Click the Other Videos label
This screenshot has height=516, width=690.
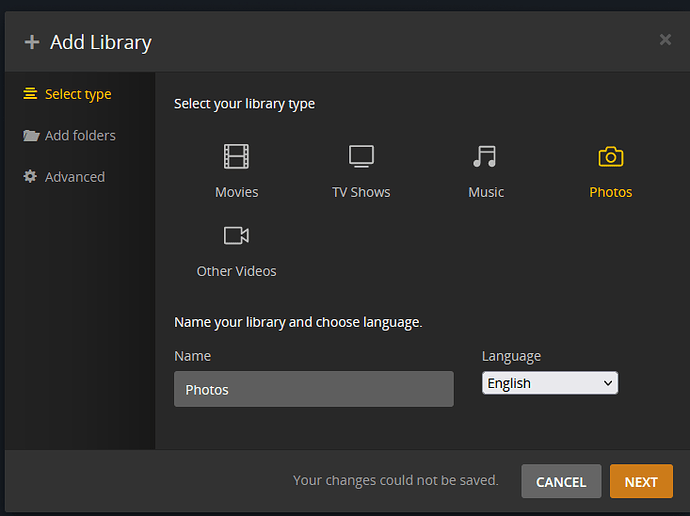coord(236,271)
